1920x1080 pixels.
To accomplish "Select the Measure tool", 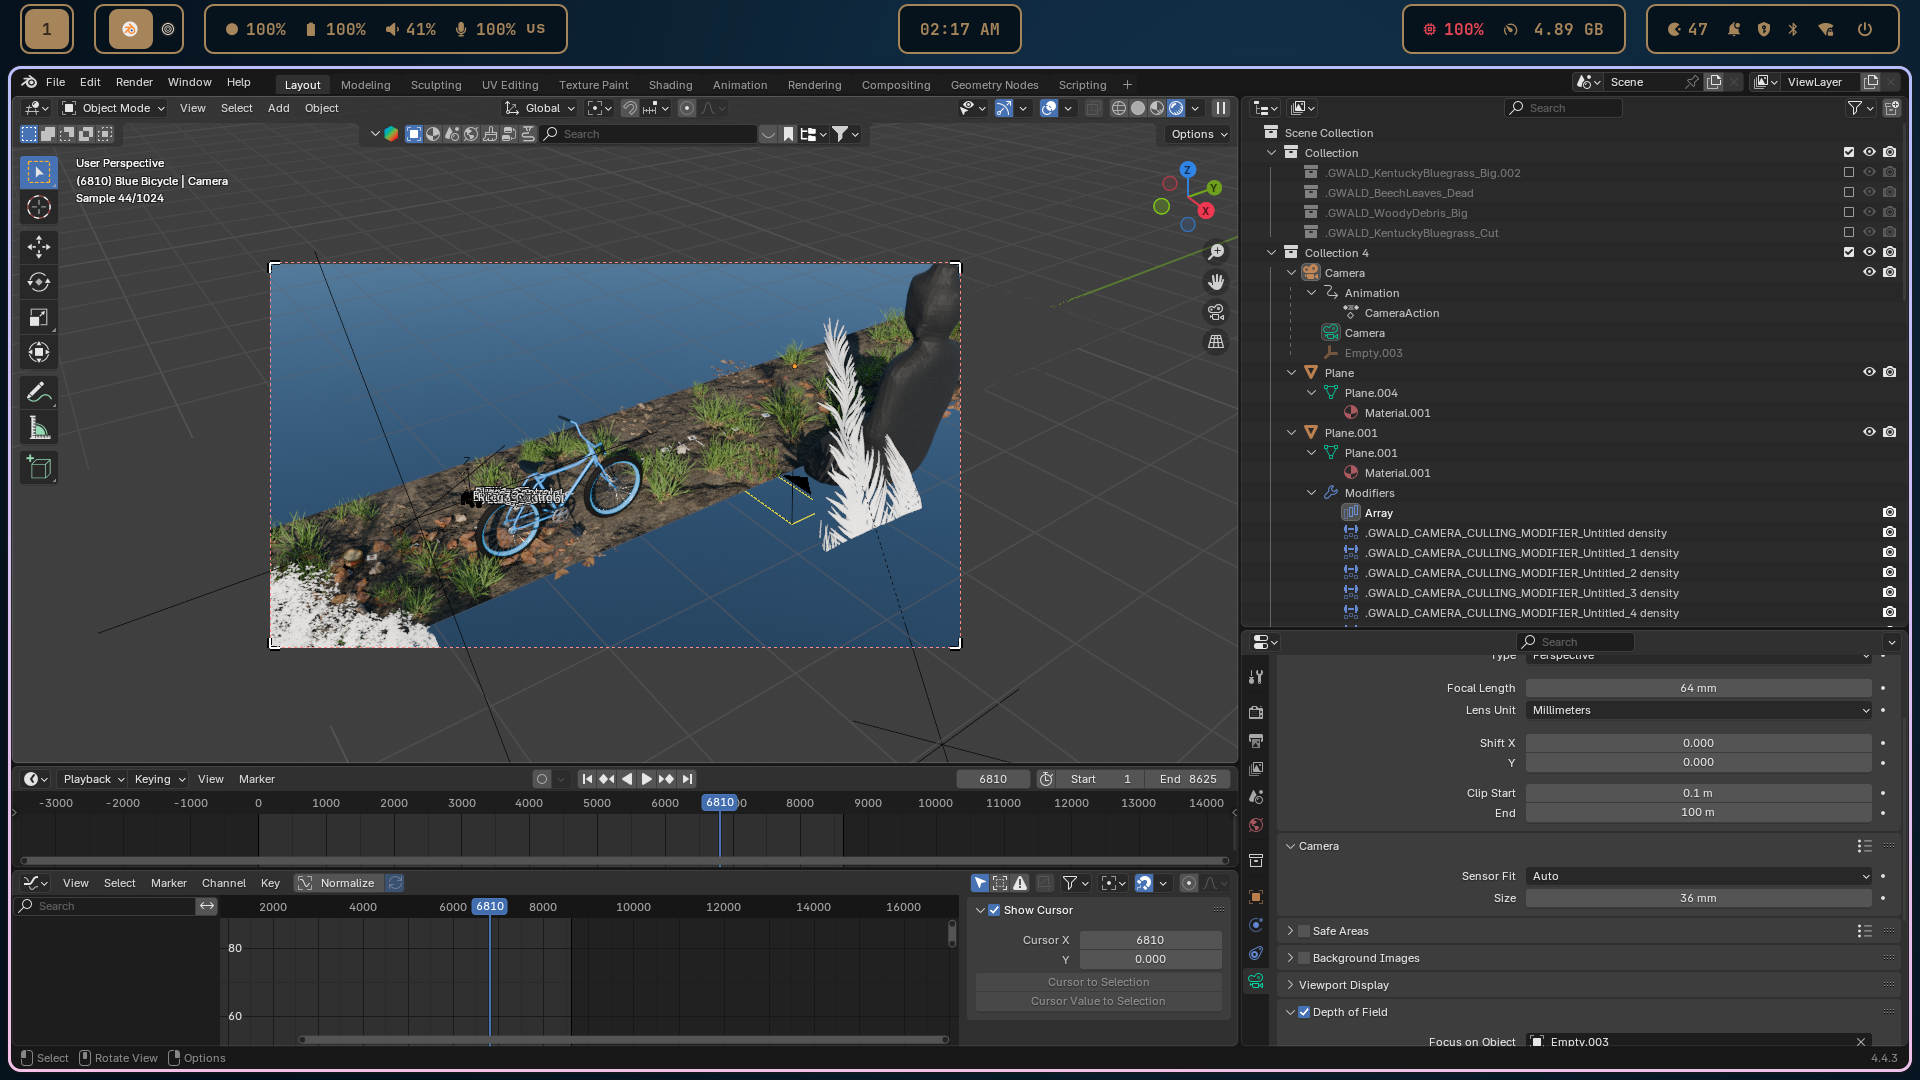I will [x=39, y=428].
